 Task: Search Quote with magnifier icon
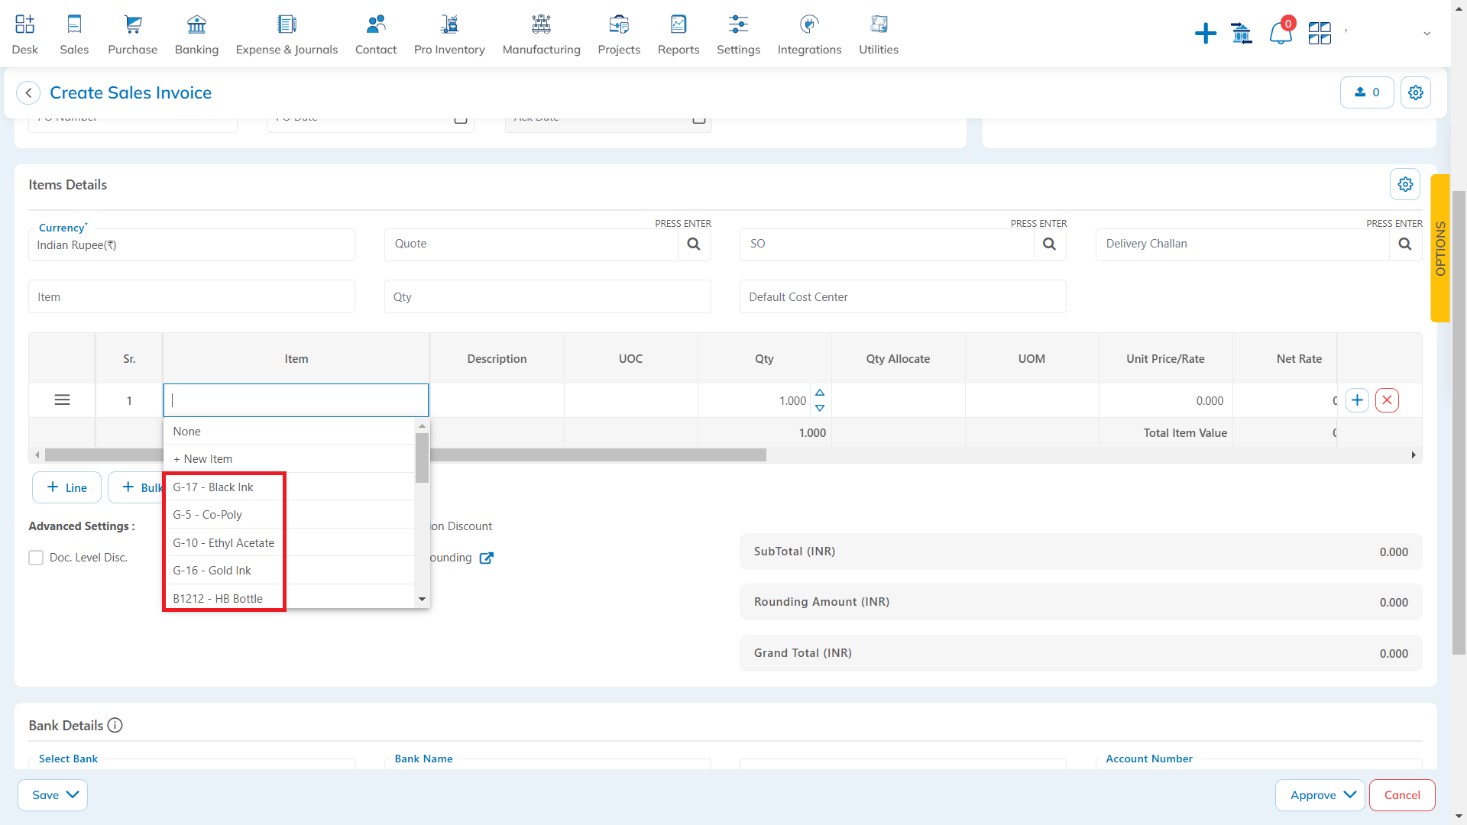click(x=694, y=244)
